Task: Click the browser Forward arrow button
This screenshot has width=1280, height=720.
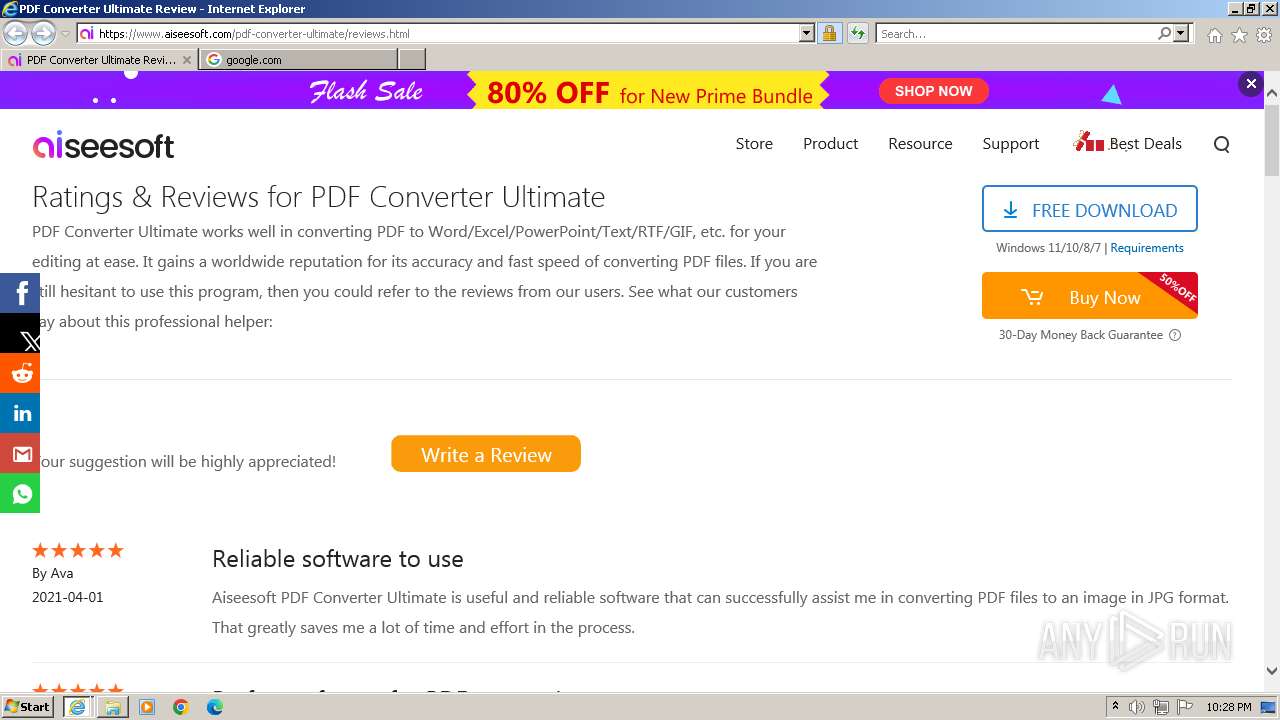Action: point(43,33)
